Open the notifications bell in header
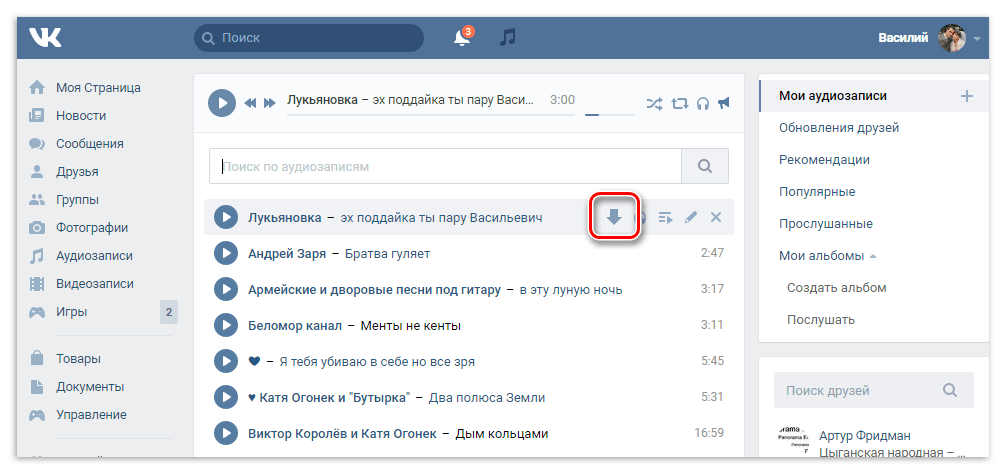This screenshot has width=1006, height=474. coord(461,38)
